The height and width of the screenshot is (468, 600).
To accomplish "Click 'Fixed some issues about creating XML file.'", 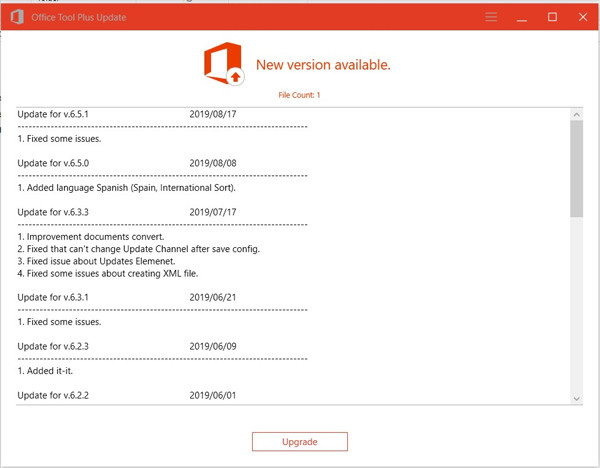I will tap(108, 273).
